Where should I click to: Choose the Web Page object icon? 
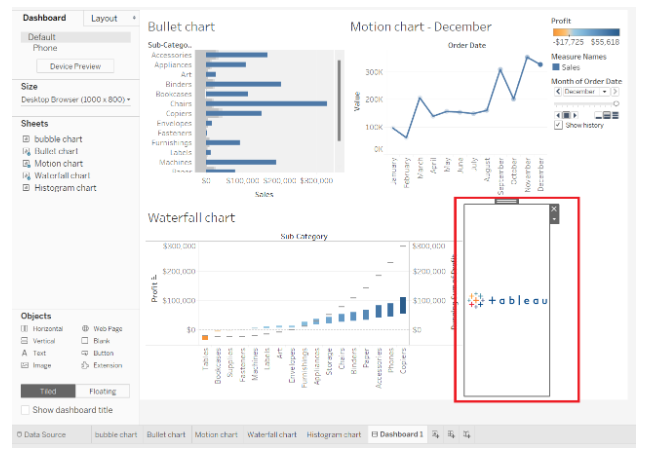point(85,328)
